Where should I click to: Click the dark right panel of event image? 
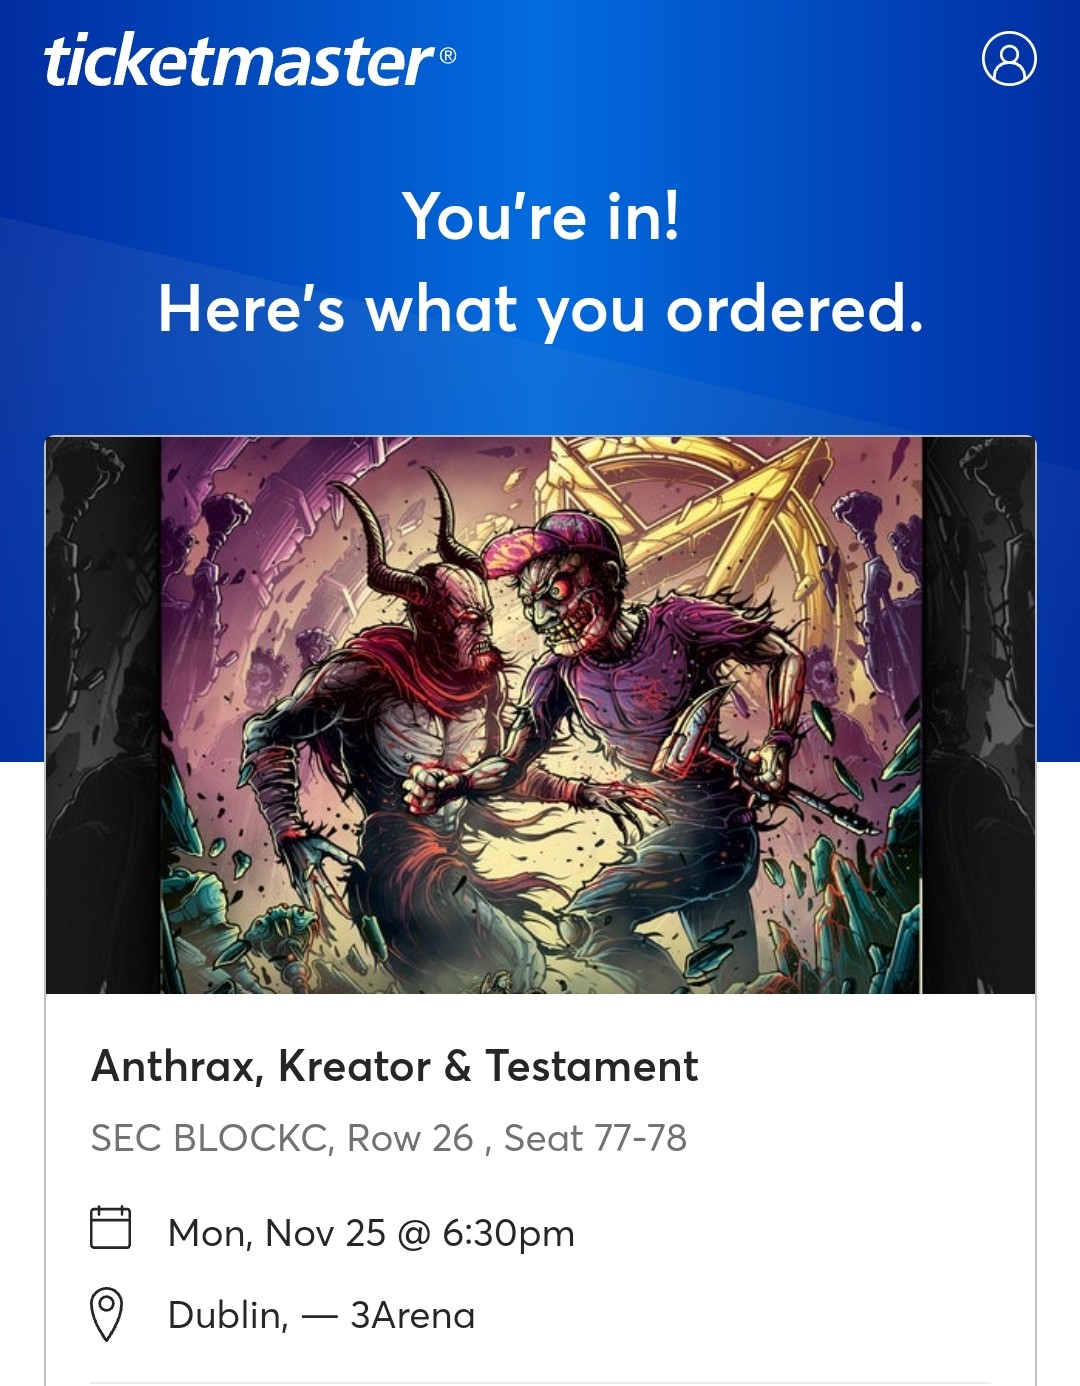pyautogui.click(x=978, y=715)
